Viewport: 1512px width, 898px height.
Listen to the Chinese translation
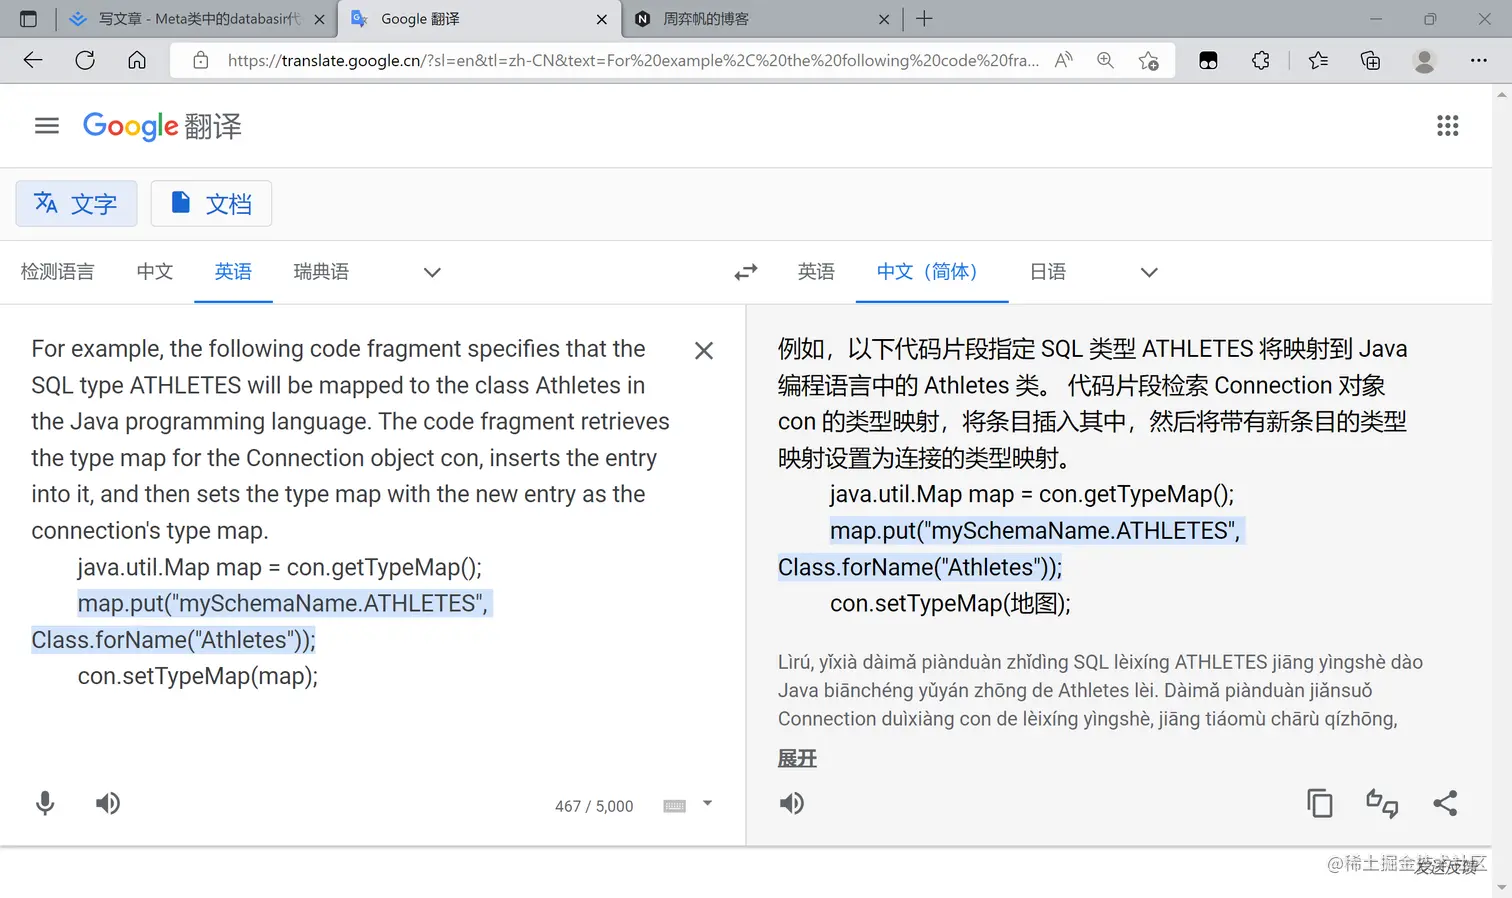[x=792, y=803]
